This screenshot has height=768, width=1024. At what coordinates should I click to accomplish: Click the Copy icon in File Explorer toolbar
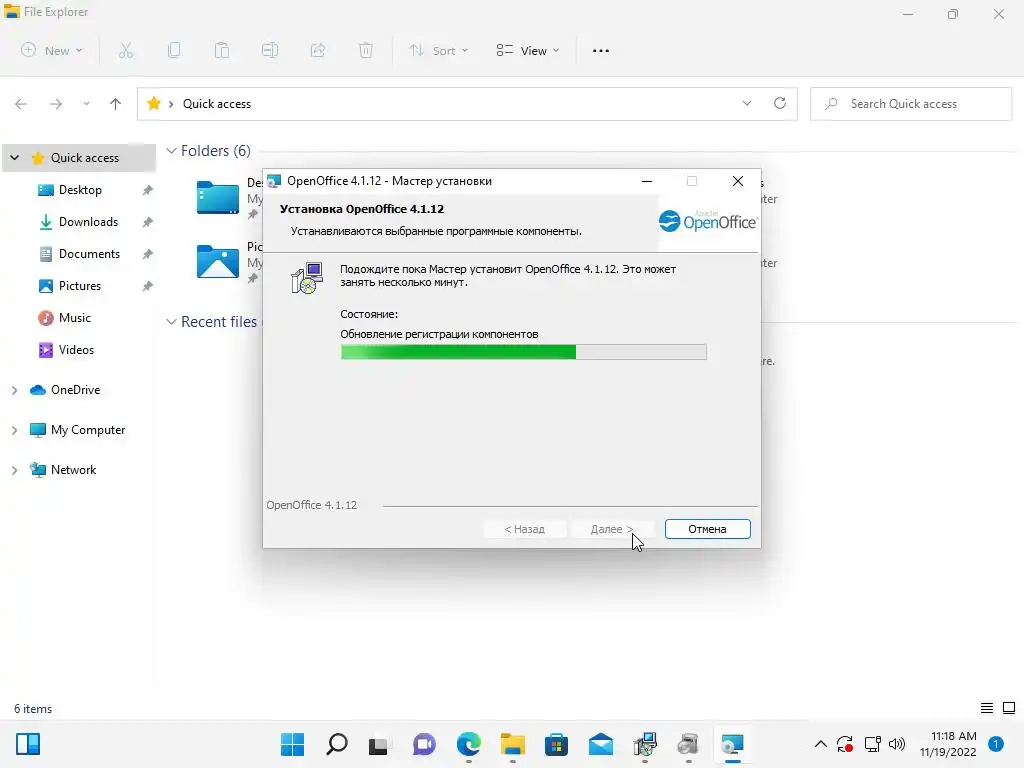(174, 50)
